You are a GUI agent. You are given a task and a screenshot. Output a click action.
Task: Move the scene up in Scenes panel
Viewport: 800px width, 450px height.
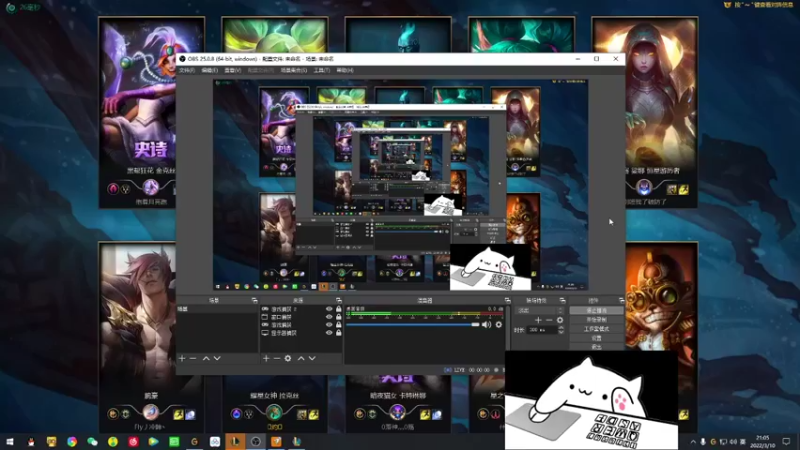206,359
